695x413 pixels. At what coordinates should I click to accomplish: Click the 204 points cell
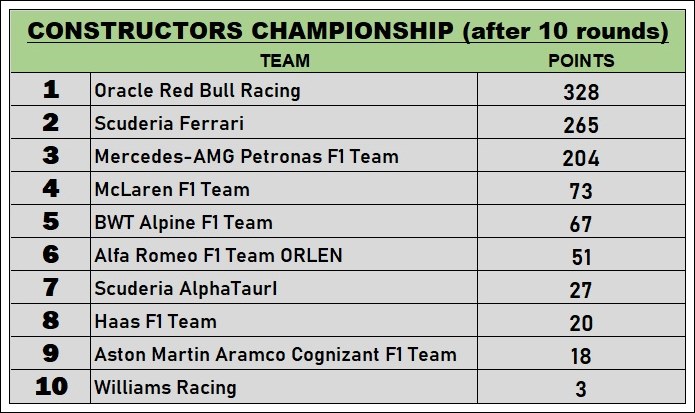point(581,158)
